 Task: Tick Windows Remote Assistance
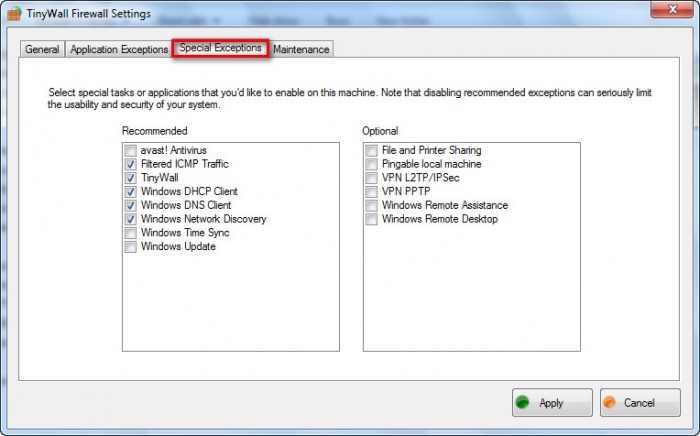[371, 205]
